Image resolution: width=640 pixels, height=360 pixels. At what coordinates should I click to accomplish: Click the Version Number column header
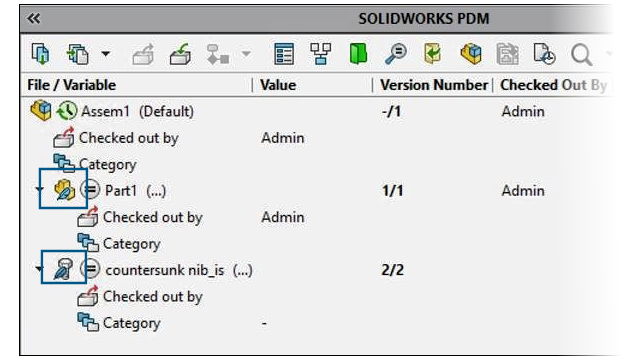(434, 85)
